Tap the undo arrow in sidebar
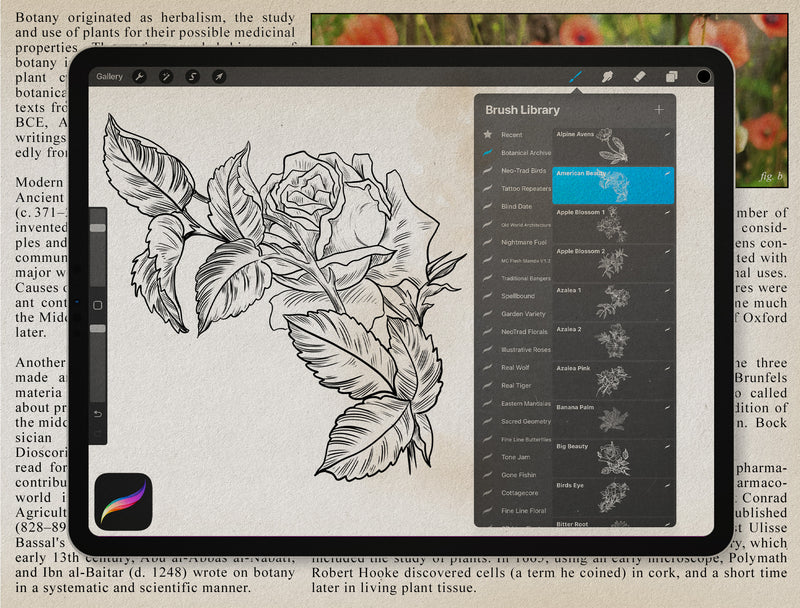The height and width of the screenshot is (608, 800). point(98,413)
